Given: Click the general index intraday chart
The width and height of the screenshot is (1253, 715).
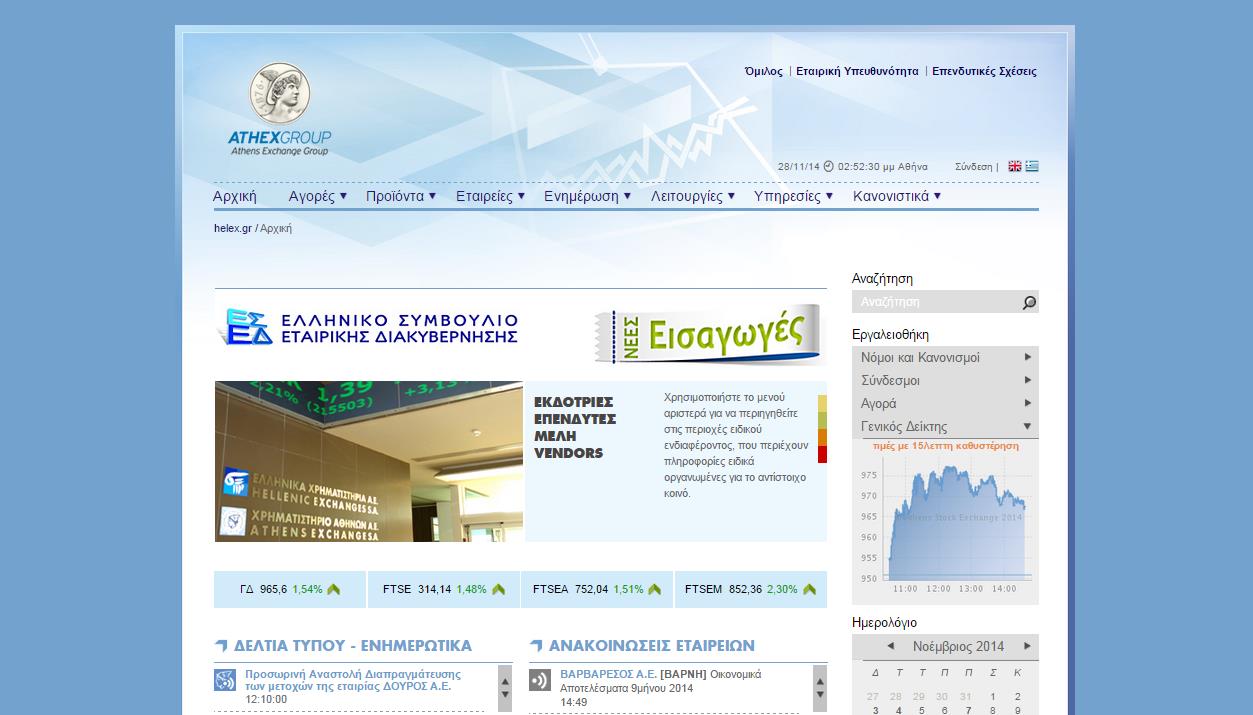Looking at the screenshot, I should [945, 520].
